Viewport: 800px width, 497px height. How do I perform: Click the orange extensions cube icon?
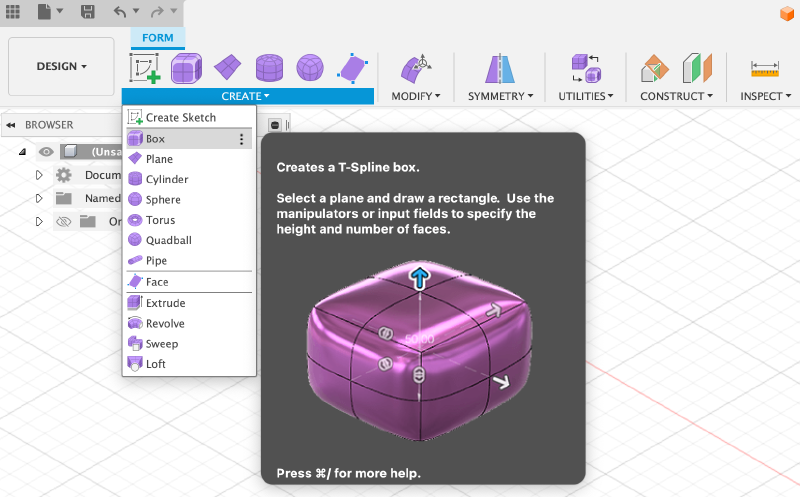(x=787, y=14)
